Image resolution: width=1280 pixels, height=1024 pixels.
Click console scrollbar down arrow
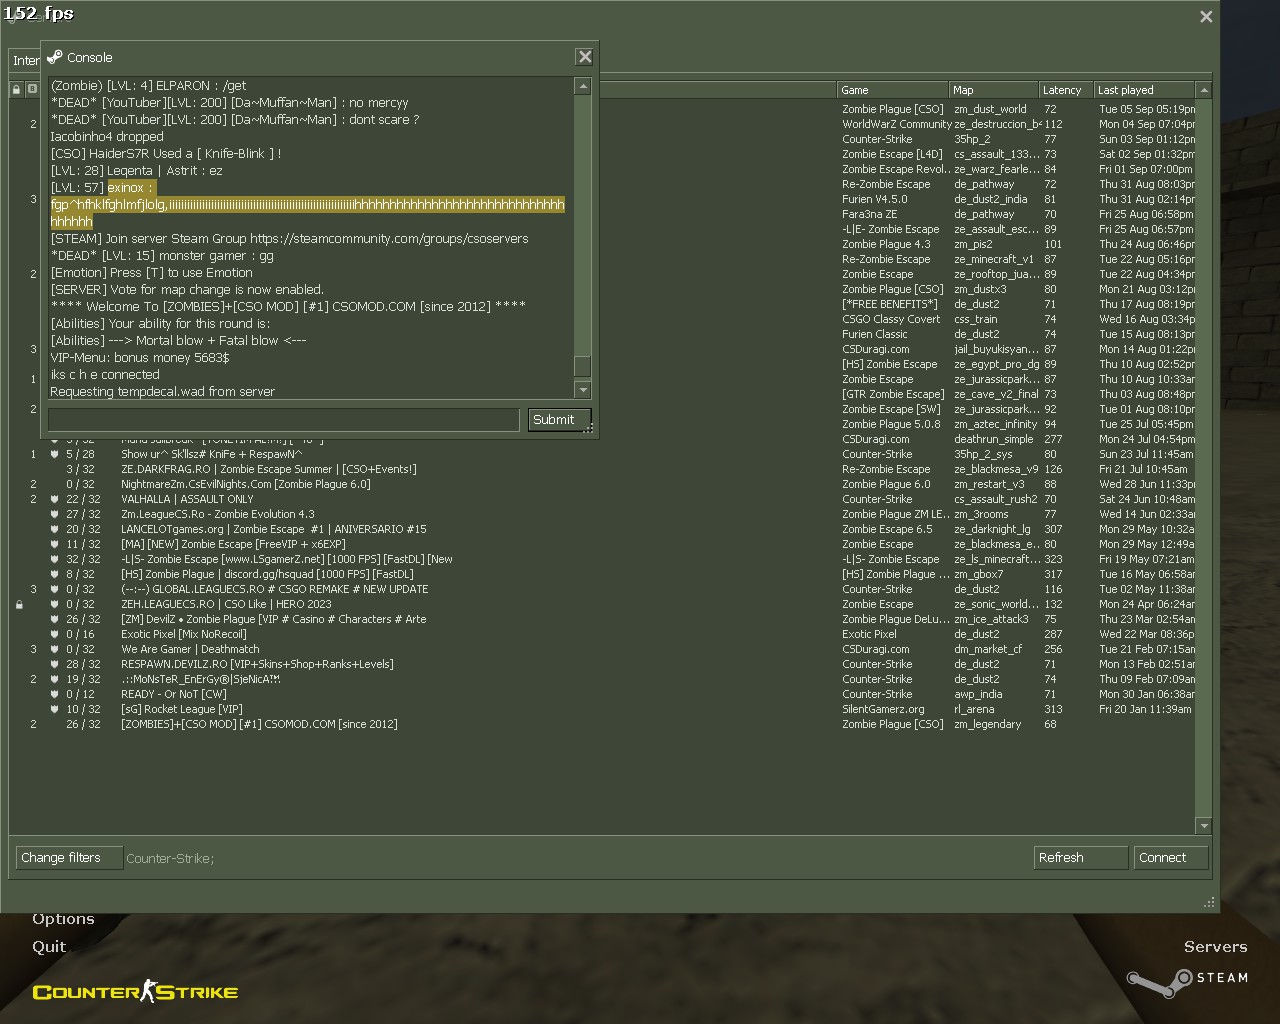point(583,390)
